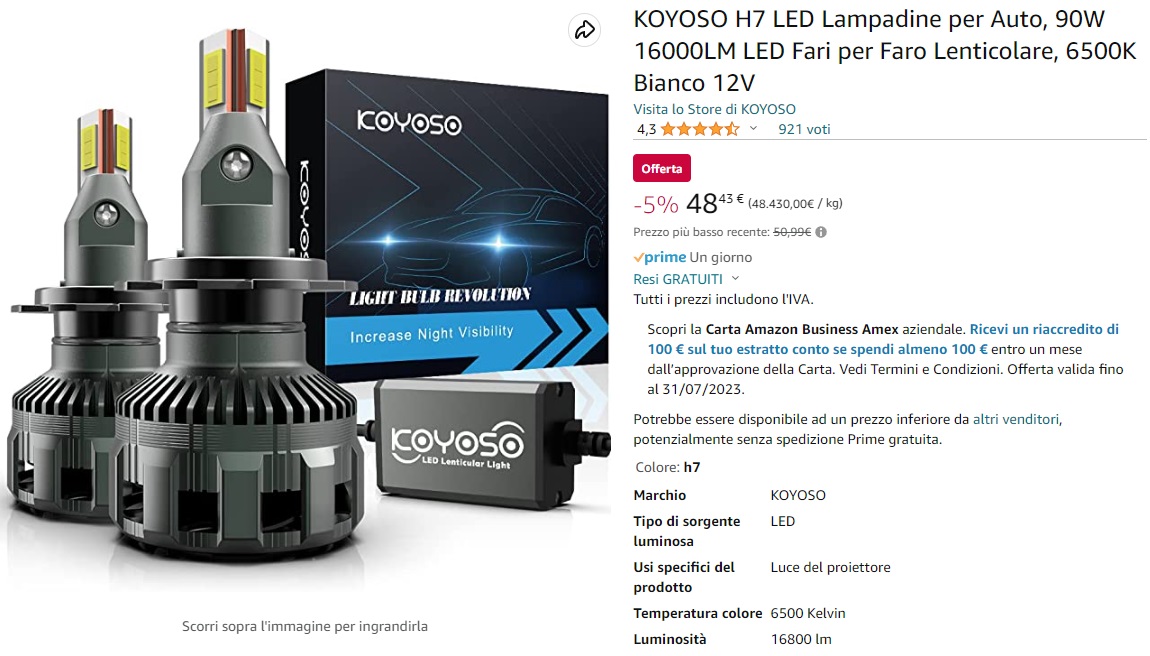Expand the Resi GRATUITI chevron

coord(736,279)
